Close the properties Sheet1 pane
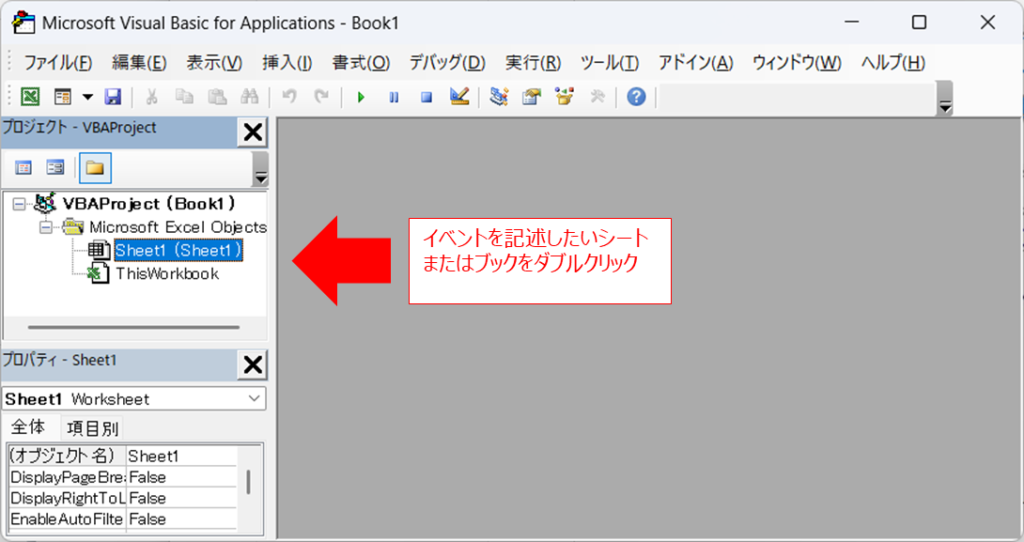 coord(253,365)
